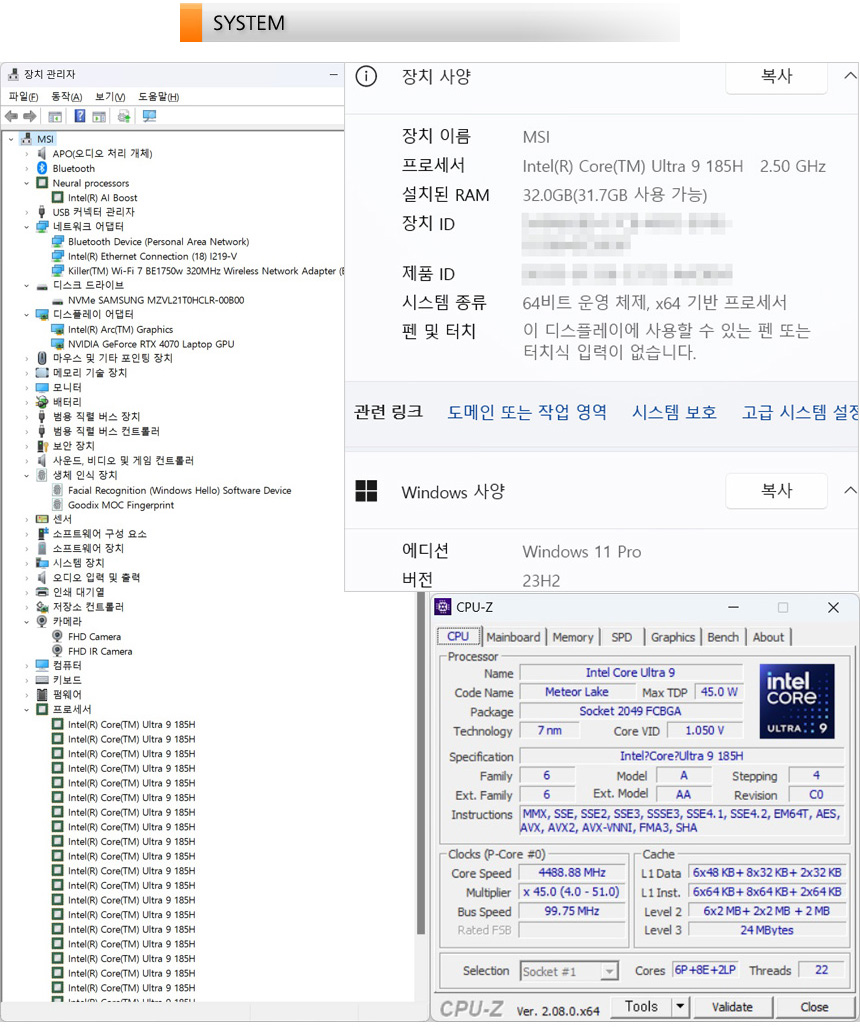Screen dimensions: 860x1027
Task: Click the monitor scan-hardware icon in the toolbar
Action: [149, 117]
